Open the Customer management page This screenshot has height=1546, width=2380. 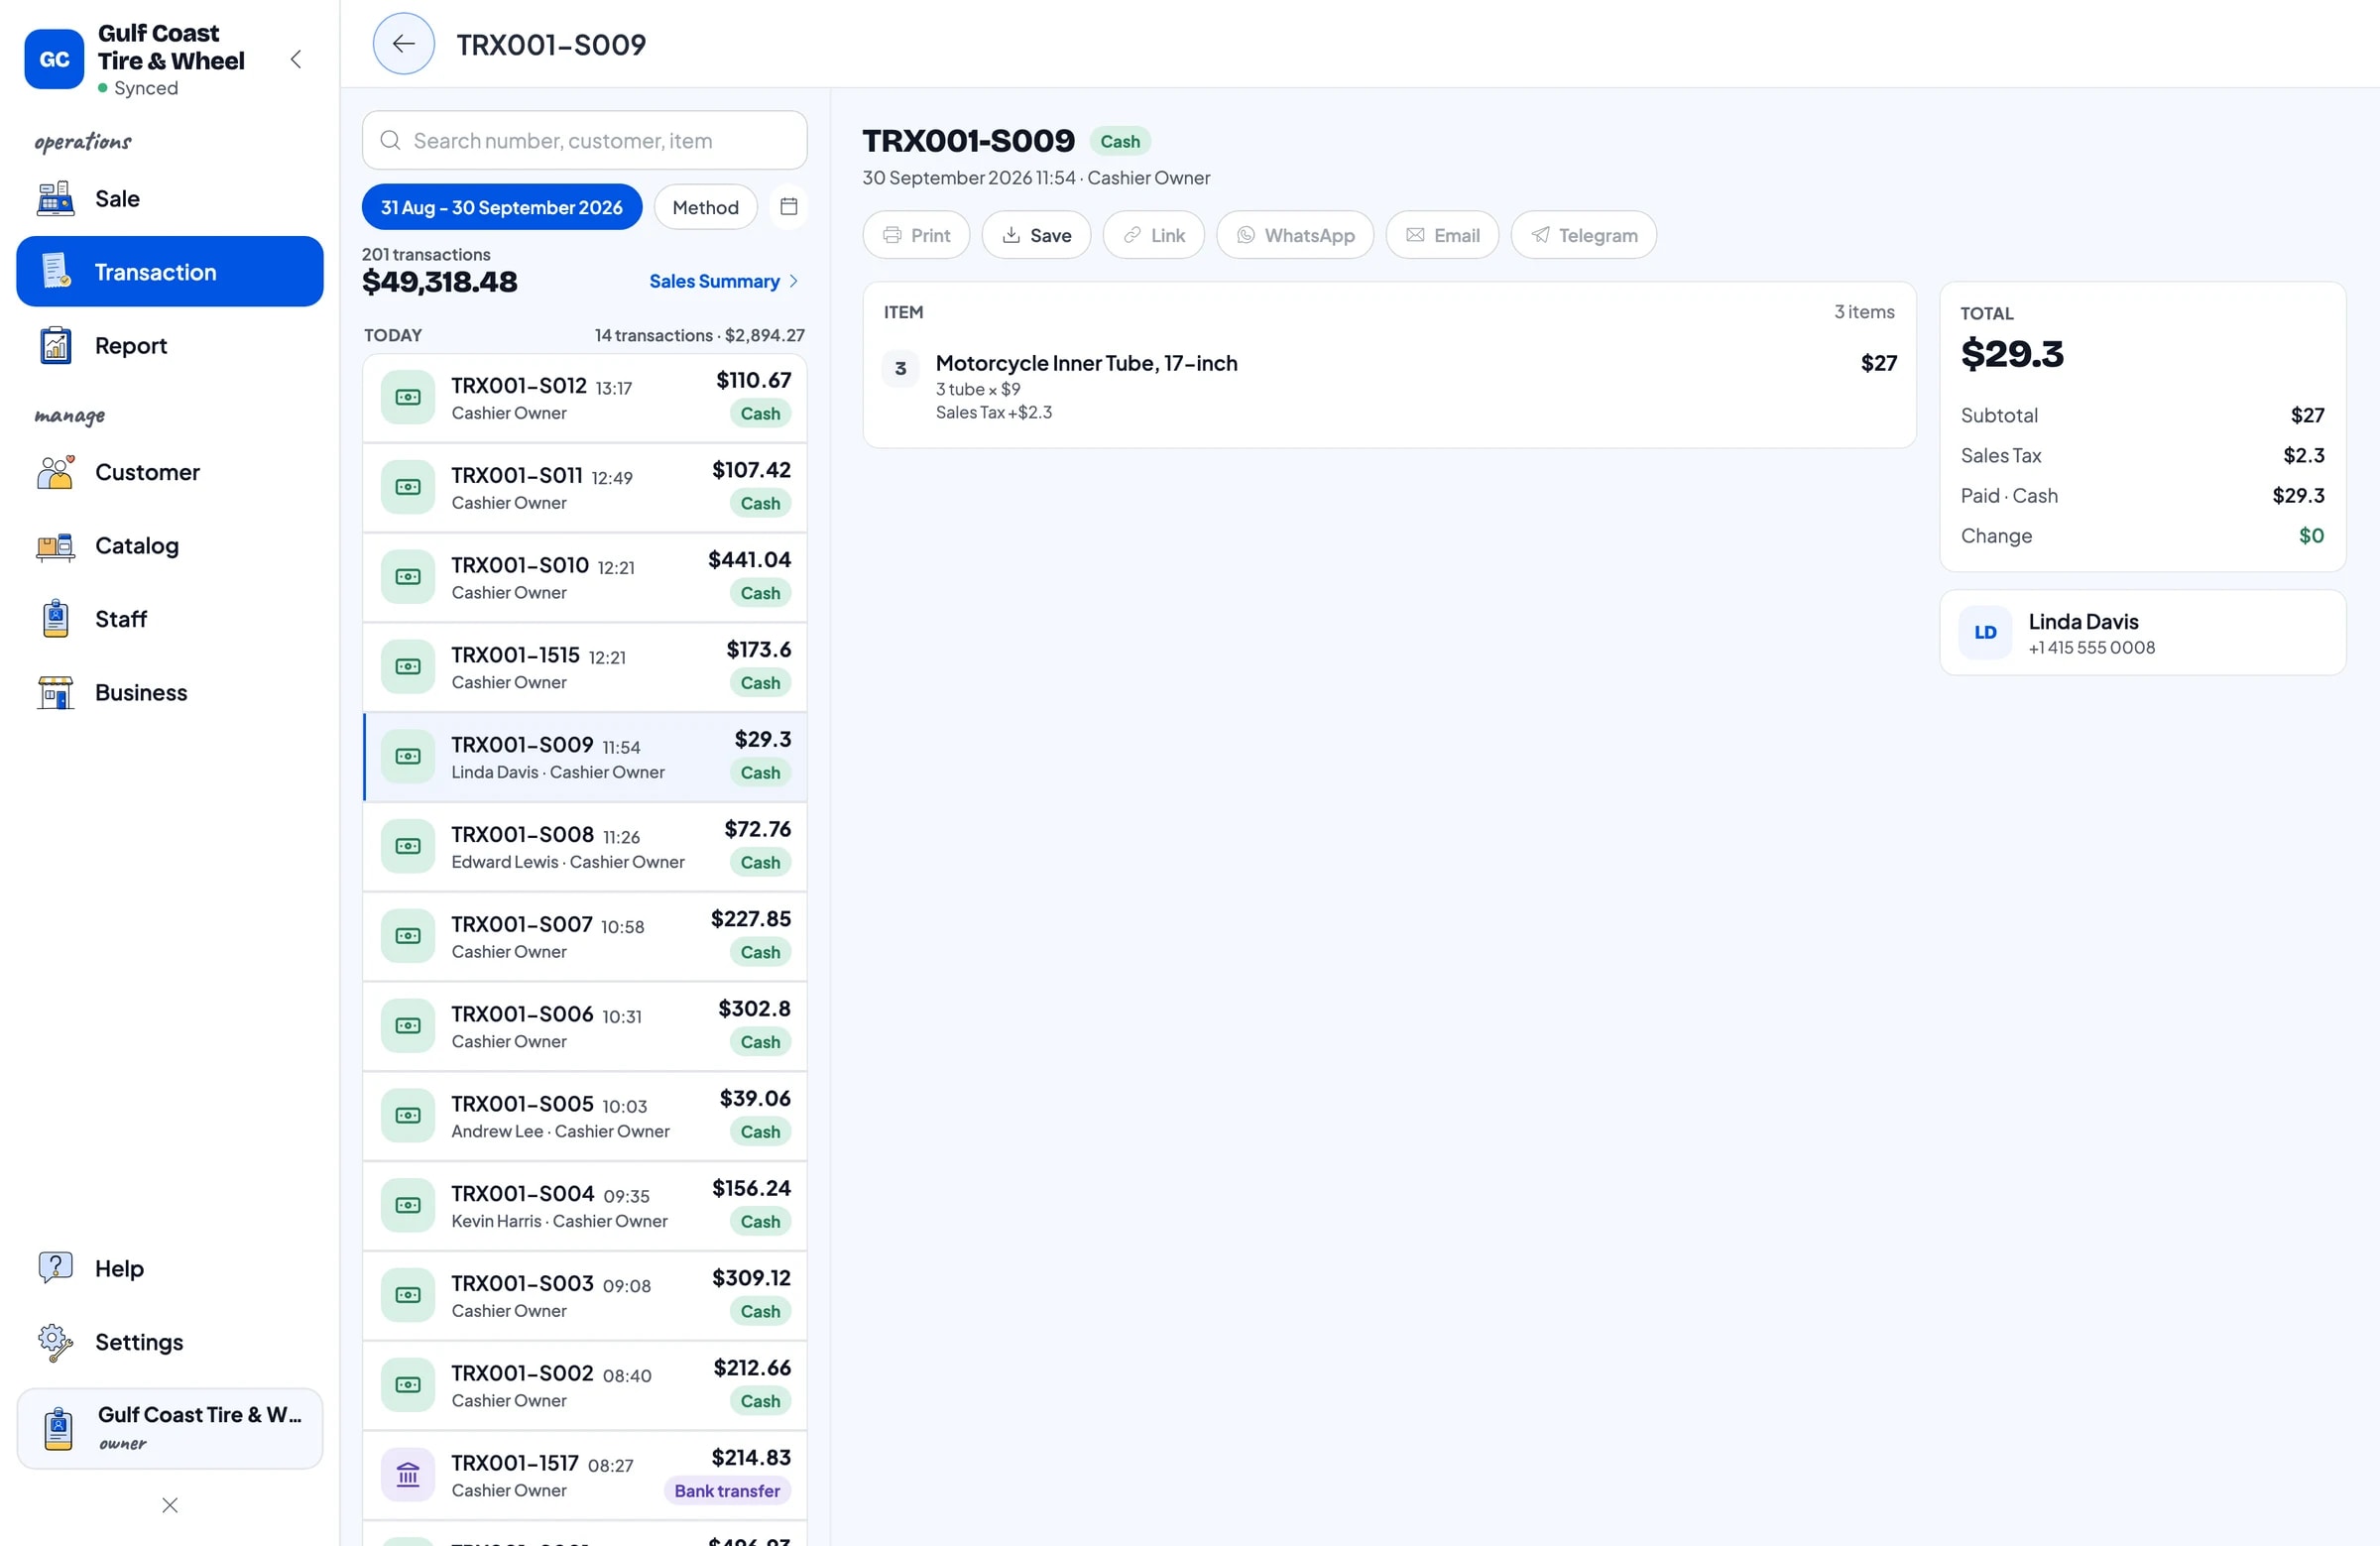click(x=170, y=472)
